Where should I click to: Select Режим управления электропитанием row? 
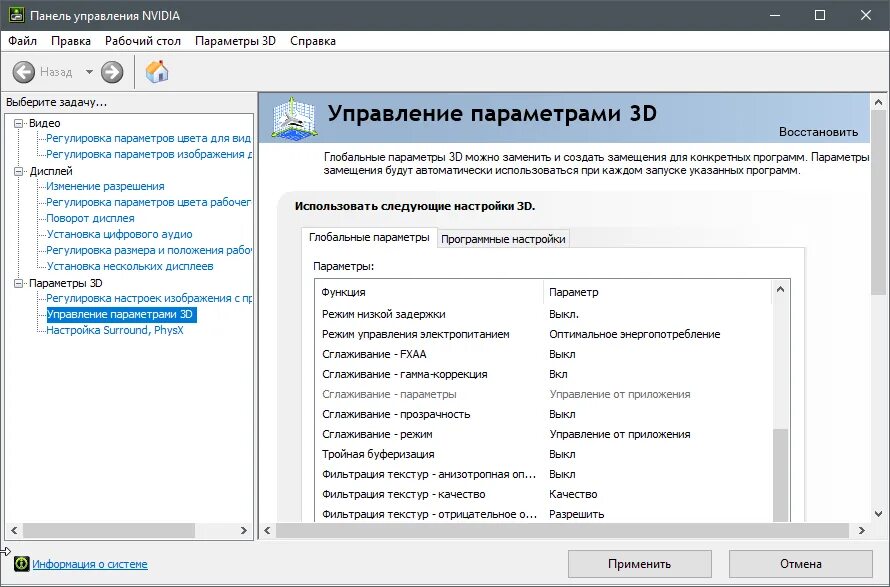pyautogui.click(x=543, y=334)
